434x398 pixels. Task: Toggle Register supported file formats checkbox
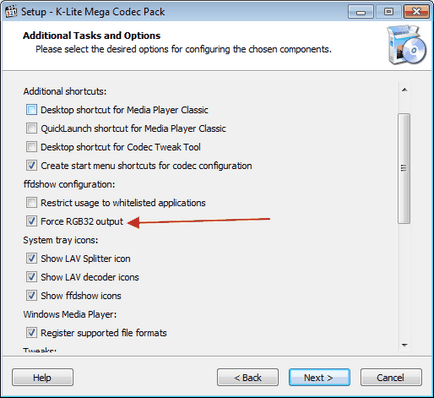point(31,333)
